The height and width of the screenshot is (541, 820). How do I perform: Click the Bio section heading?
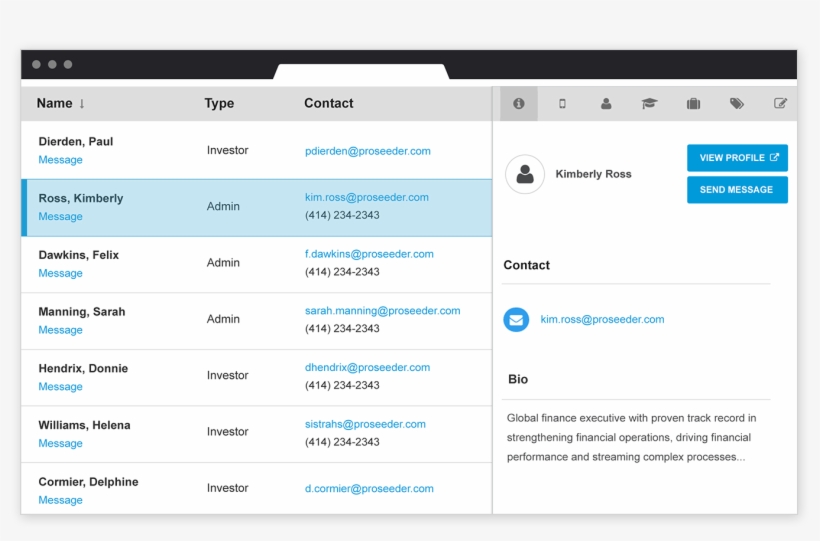coord(518,379)
